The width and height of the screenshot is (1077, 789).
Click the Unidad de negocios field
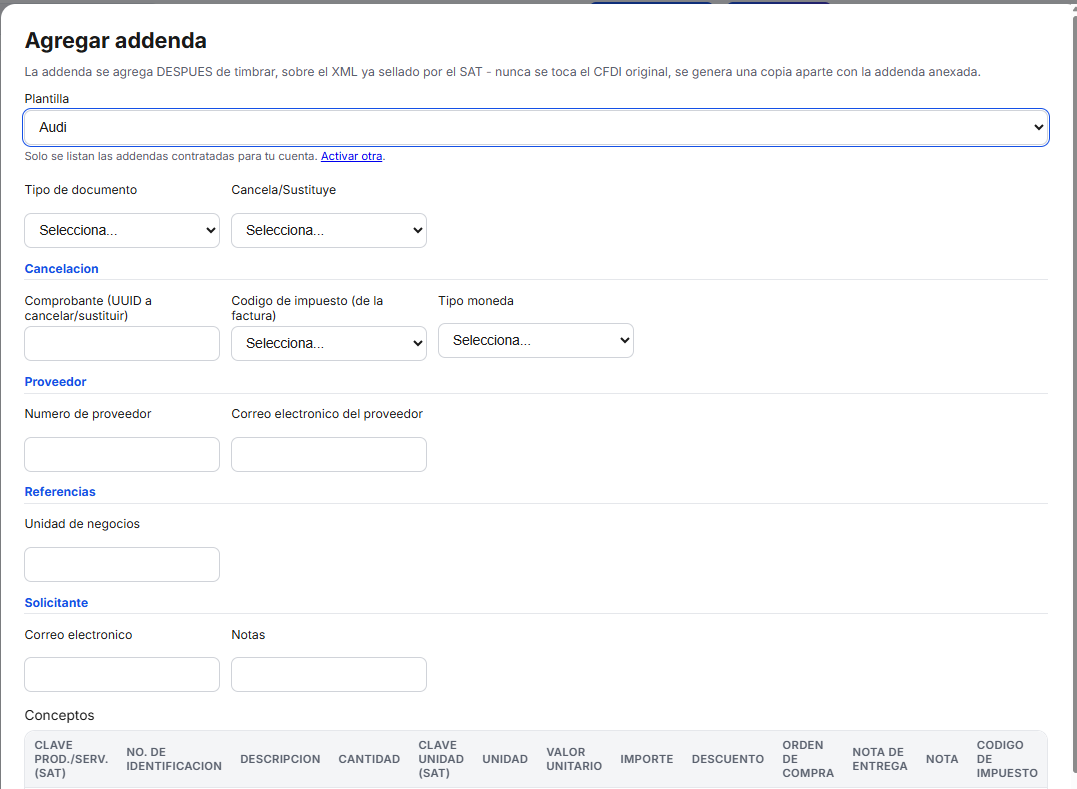click(122, 564)
